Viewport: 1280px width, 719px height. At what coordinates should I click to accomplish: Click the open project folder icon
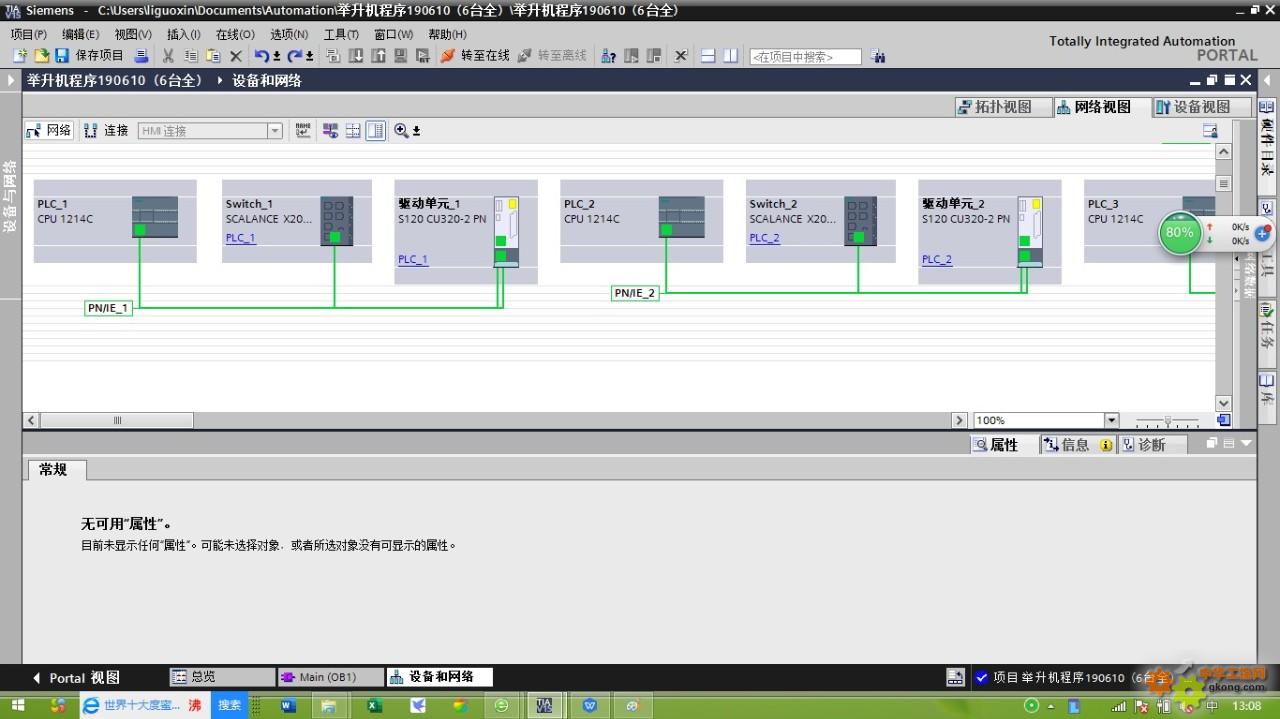[x=41, y=56]
